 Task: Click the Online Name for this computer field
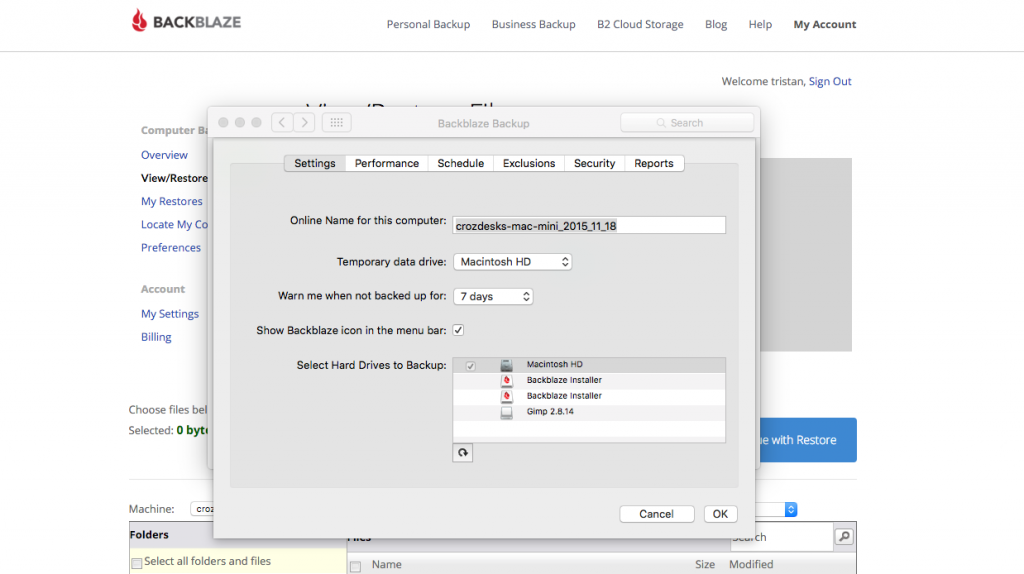click(589, 225)
